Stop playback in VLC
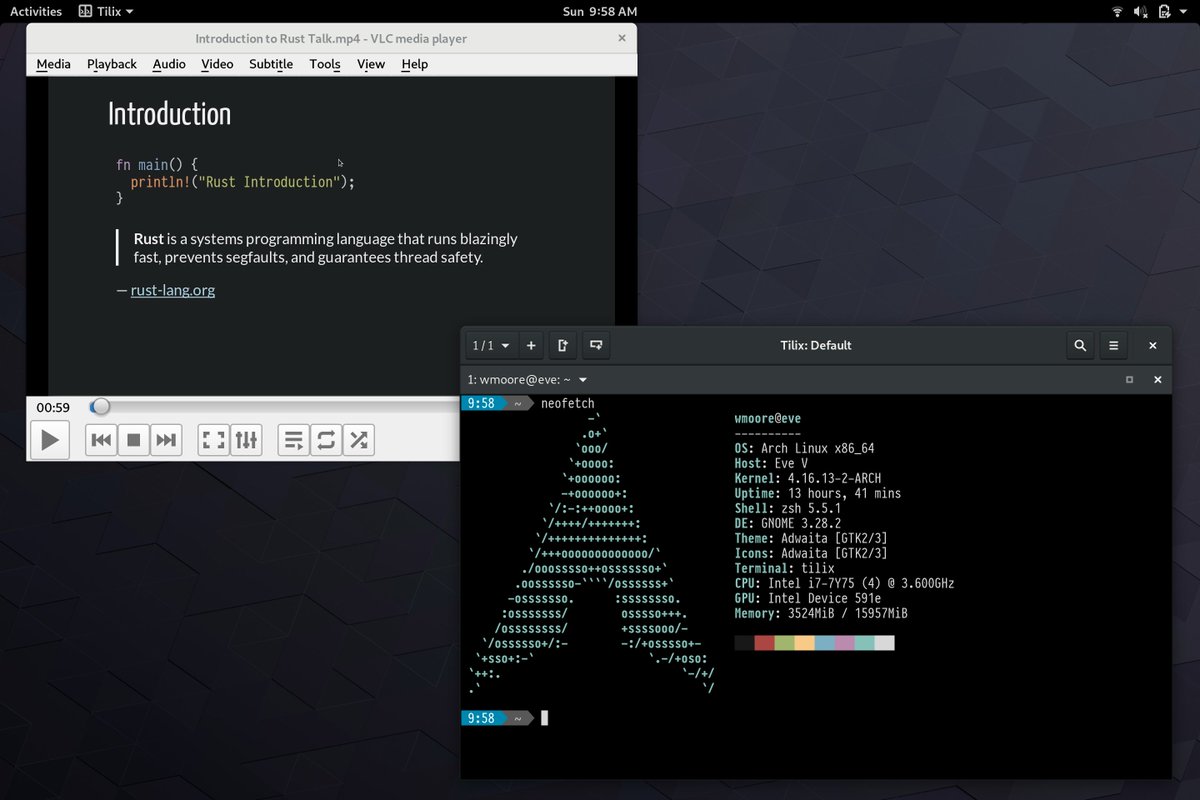The width and height of the screenshot is (1200, 800). [x=133, y=439]
